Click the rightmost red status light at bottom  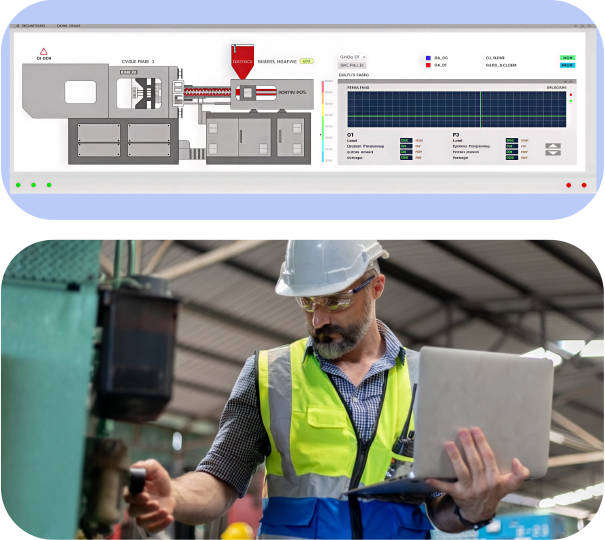[x=584, y=184]
